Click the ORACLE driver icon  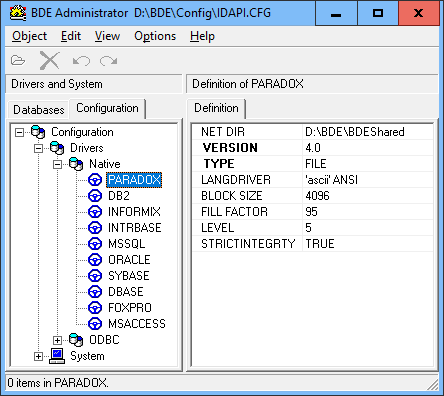pyautogui.click(x=95, y=260)
